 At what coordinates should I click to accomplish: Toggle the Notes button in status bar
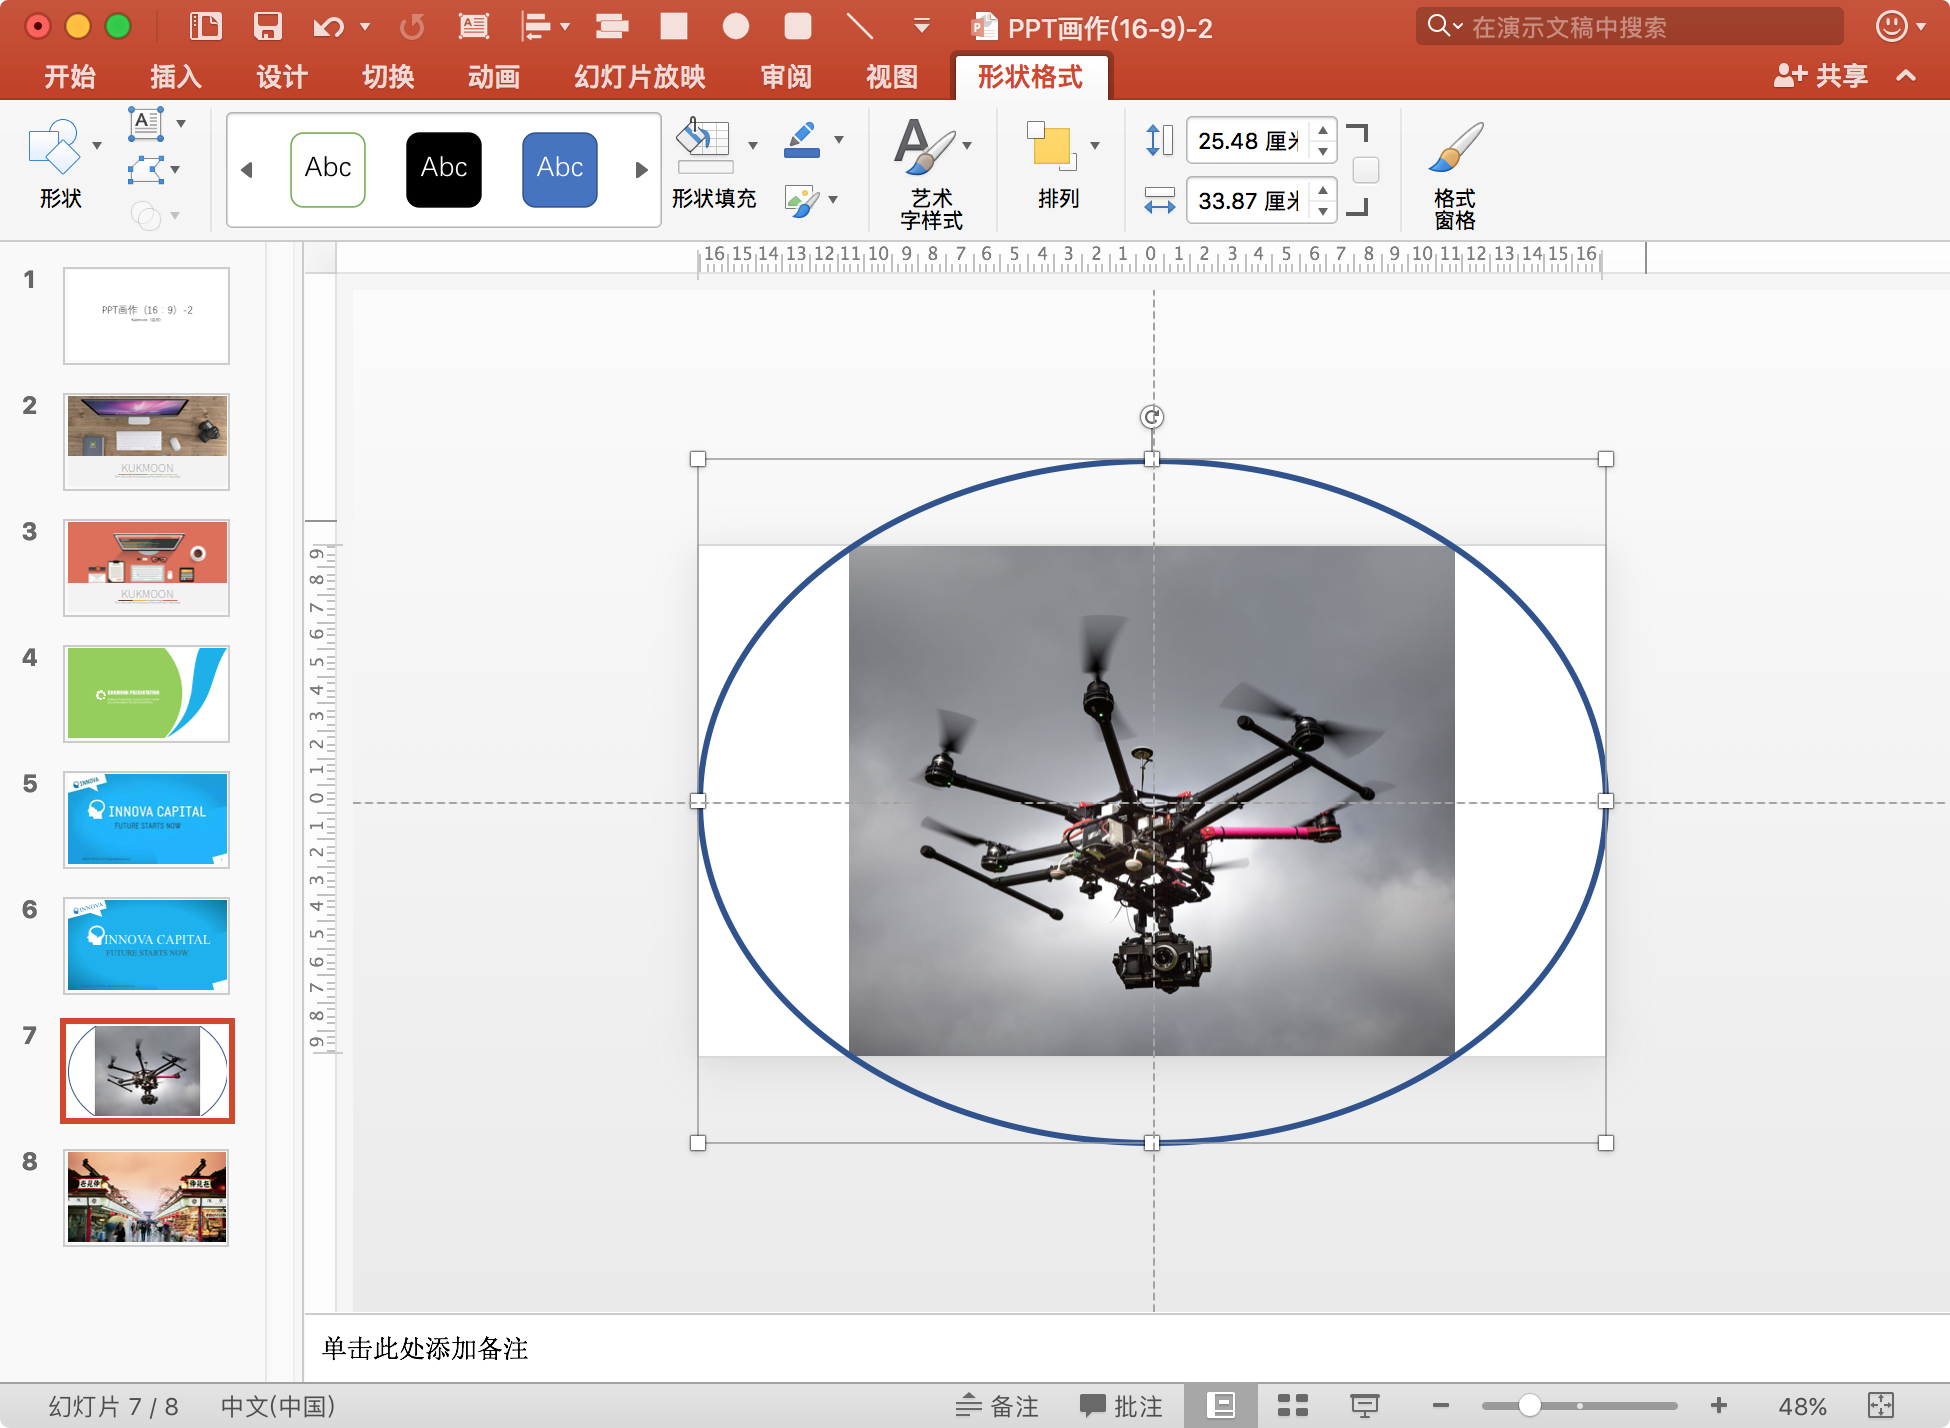tap(997, 1406)
